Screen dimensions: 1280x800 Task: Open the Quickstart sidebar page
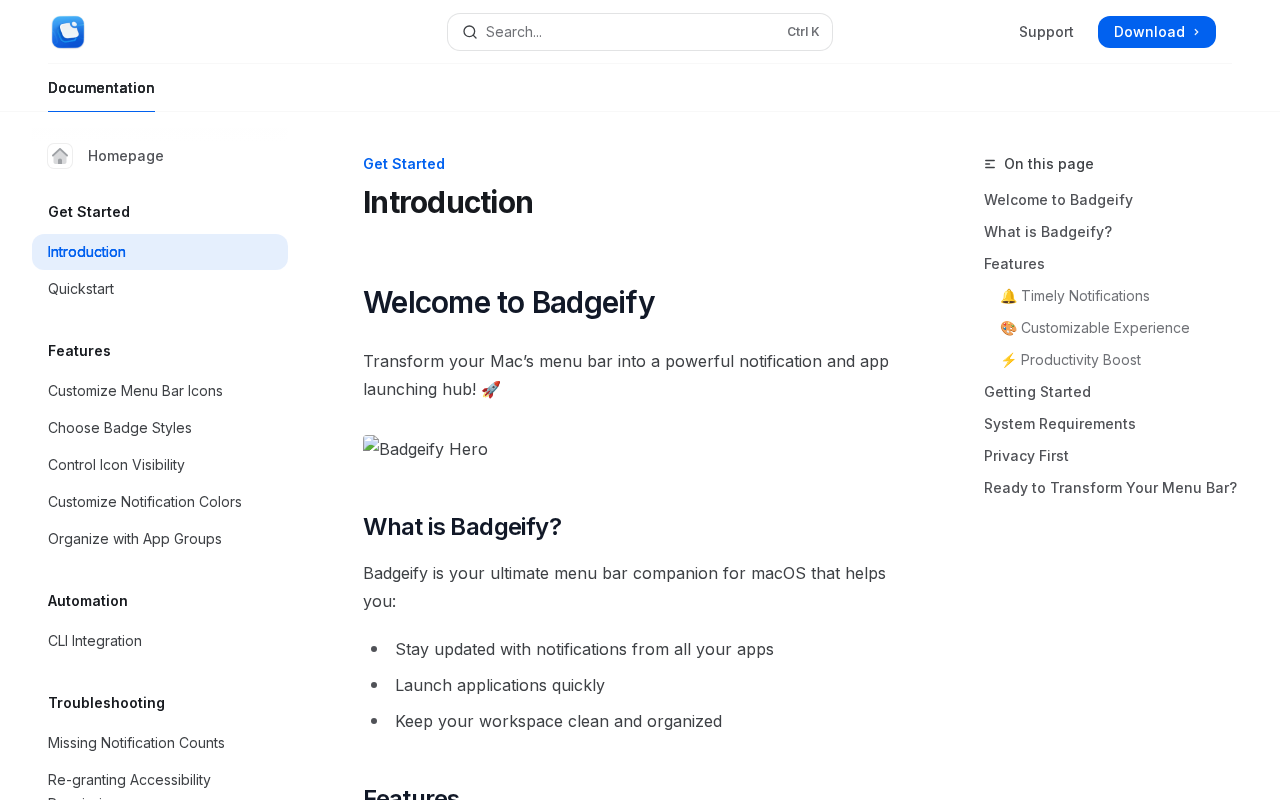tap(81, 289)
